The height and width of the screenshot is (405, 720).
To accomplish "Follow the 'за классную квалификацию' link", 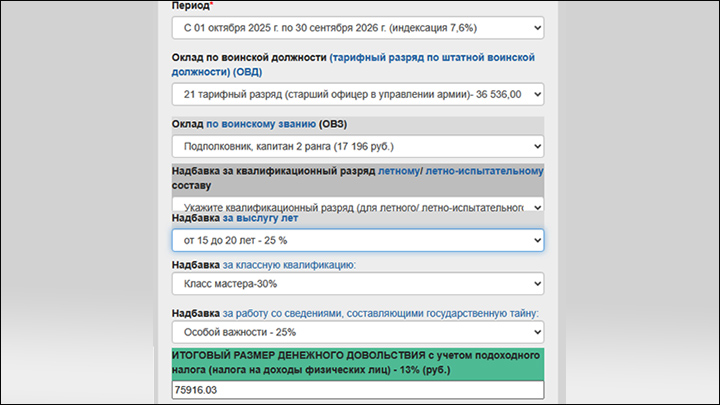I will pos(290,265).
